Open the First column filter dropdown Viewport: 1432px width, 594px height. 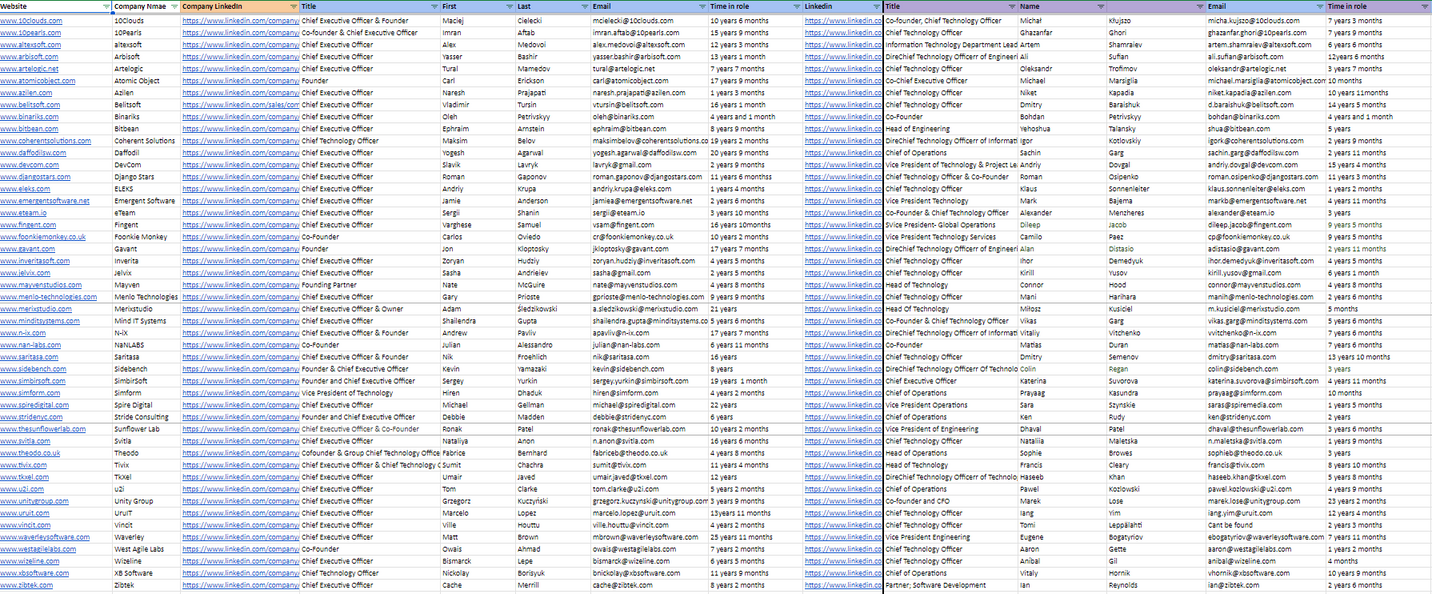[508, 6]
